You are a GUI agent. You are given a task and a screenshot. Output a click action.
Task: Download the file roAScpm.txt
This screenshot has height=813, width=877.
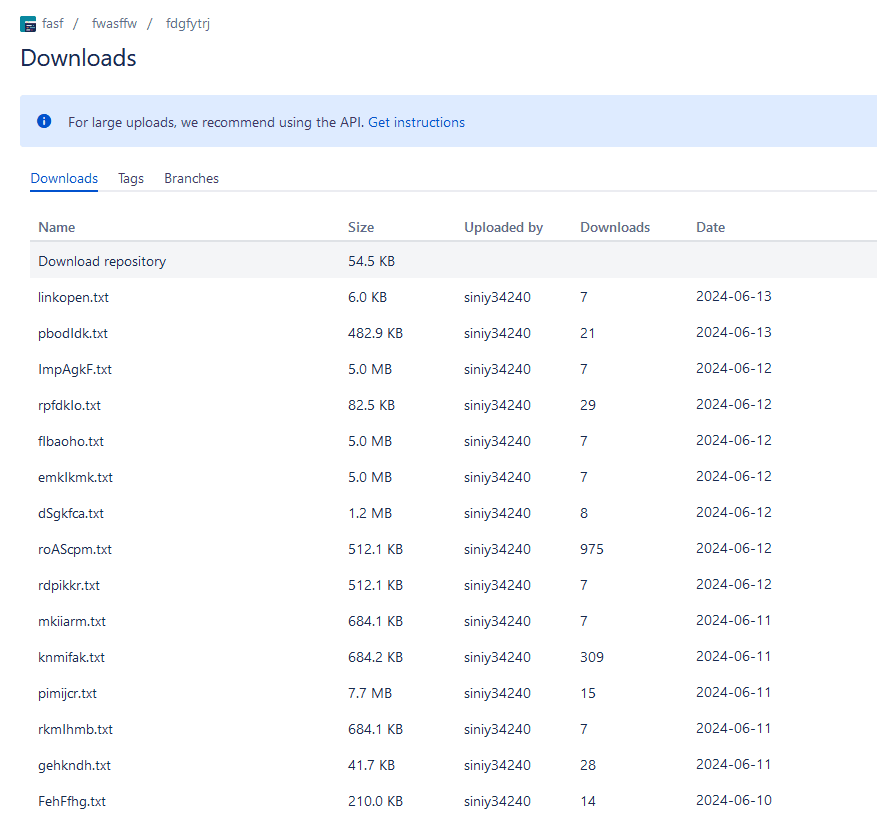(75, 550)
